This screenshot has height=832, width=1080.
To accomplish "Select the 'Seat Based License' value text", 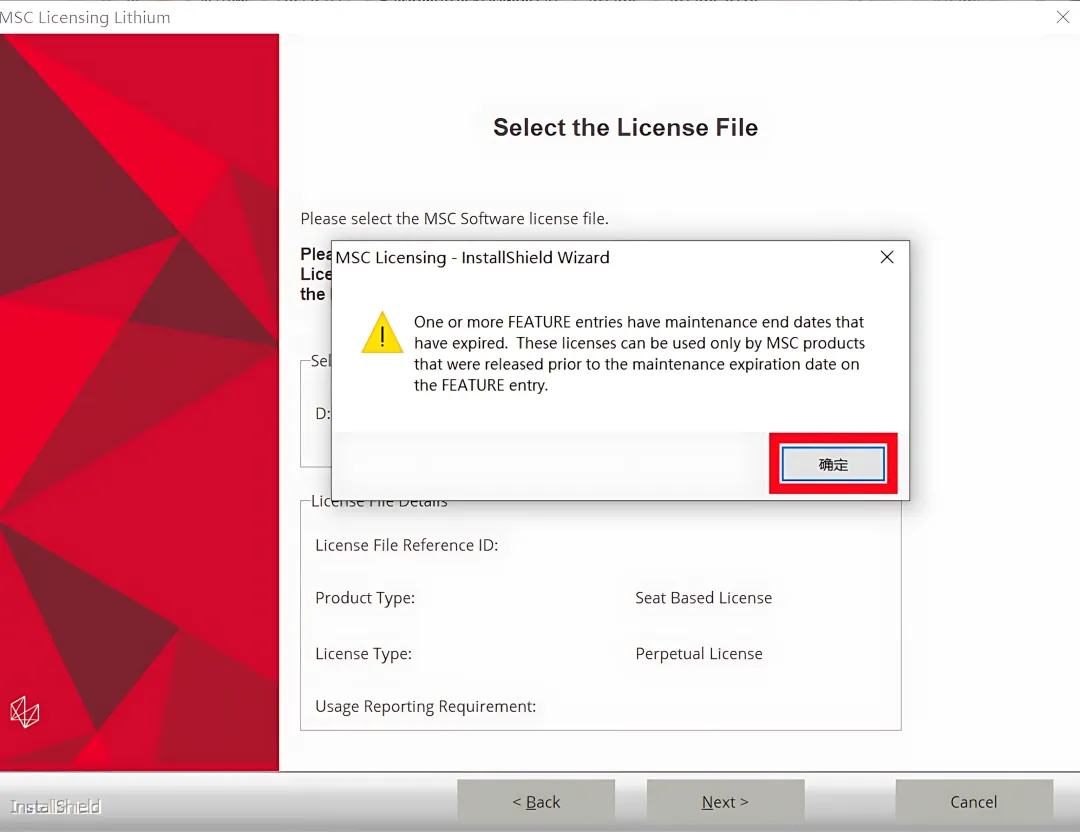I will click(x=703, y=598).
